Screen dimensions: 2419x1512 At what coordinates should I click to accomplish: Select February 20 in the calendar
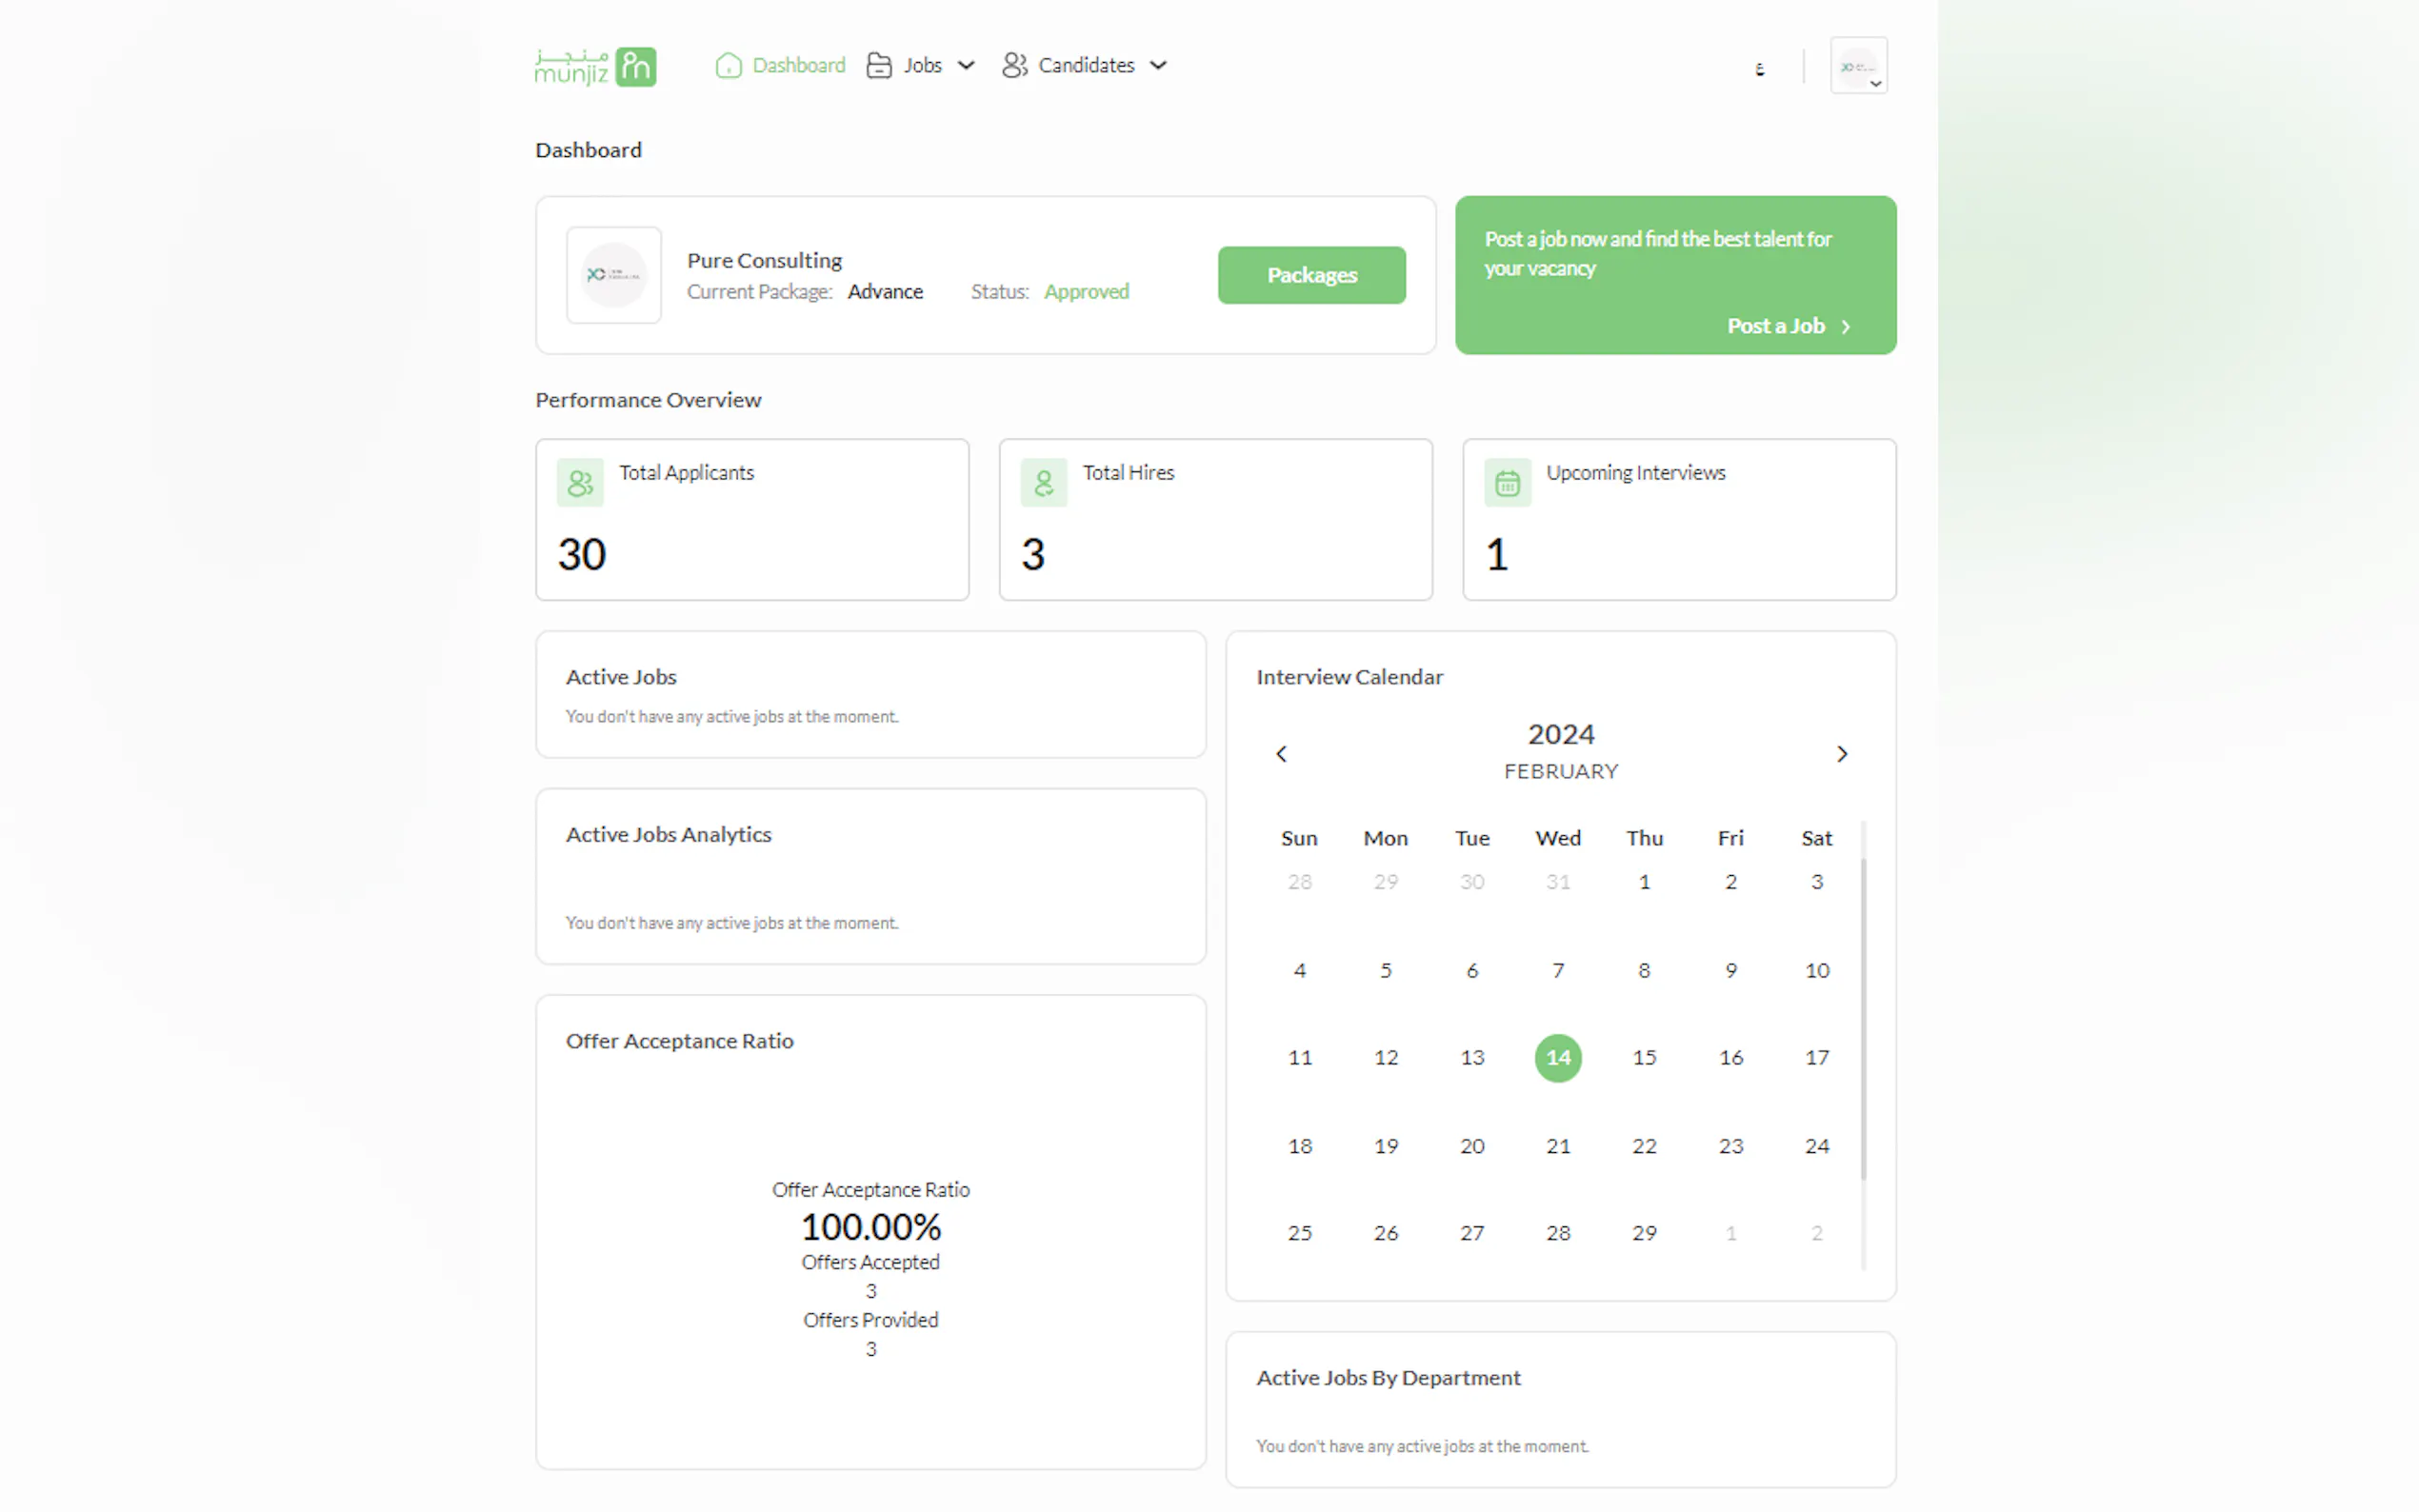pos(1472,1146)
